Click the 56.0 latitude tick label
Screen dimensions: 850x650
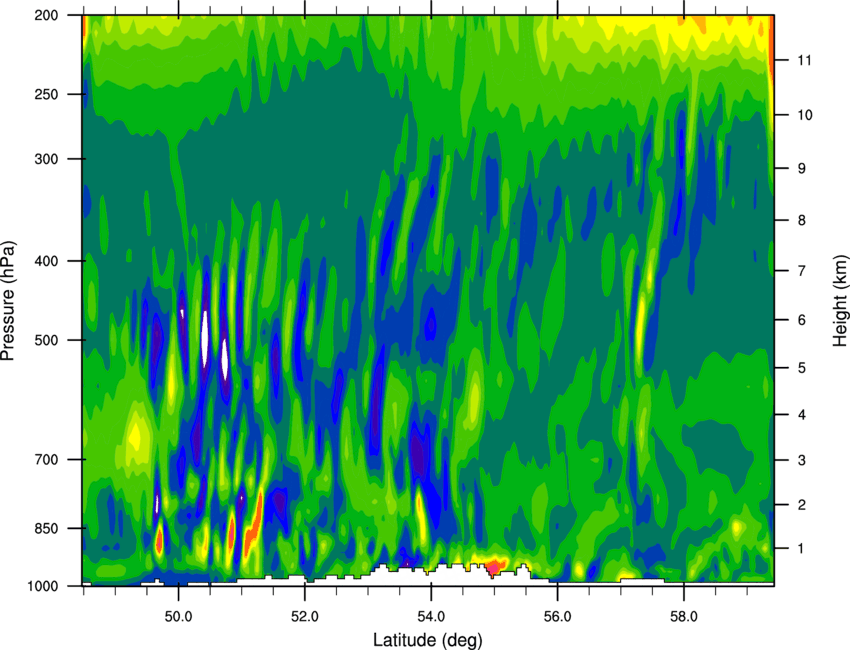(558, 617)
